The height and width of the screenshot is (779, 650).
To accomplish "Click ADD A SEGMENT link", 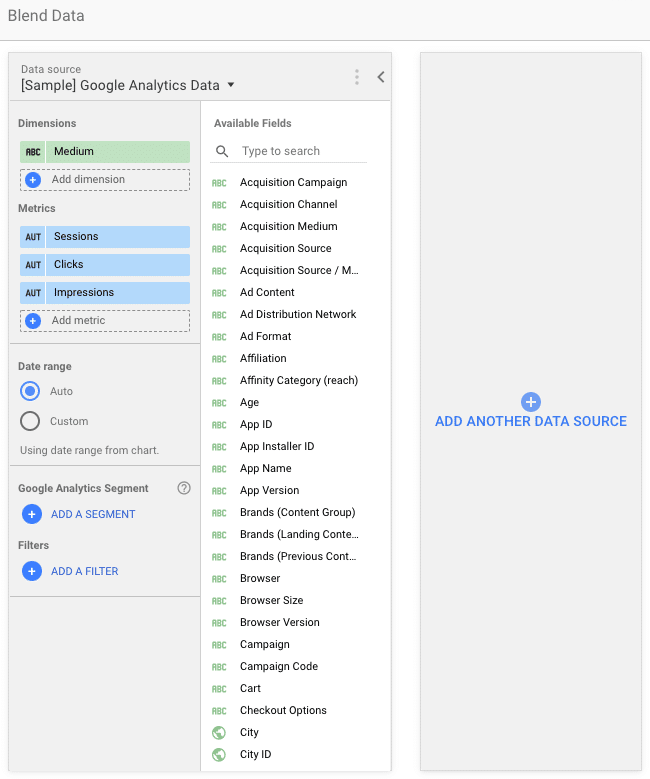I will click(92, 514).
